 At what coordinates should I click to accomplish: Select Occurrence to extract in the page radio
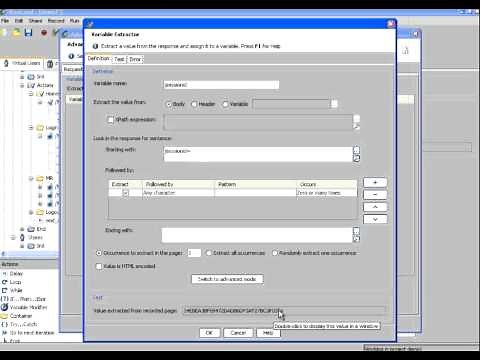pyautogui.click(x=99, y=253)
